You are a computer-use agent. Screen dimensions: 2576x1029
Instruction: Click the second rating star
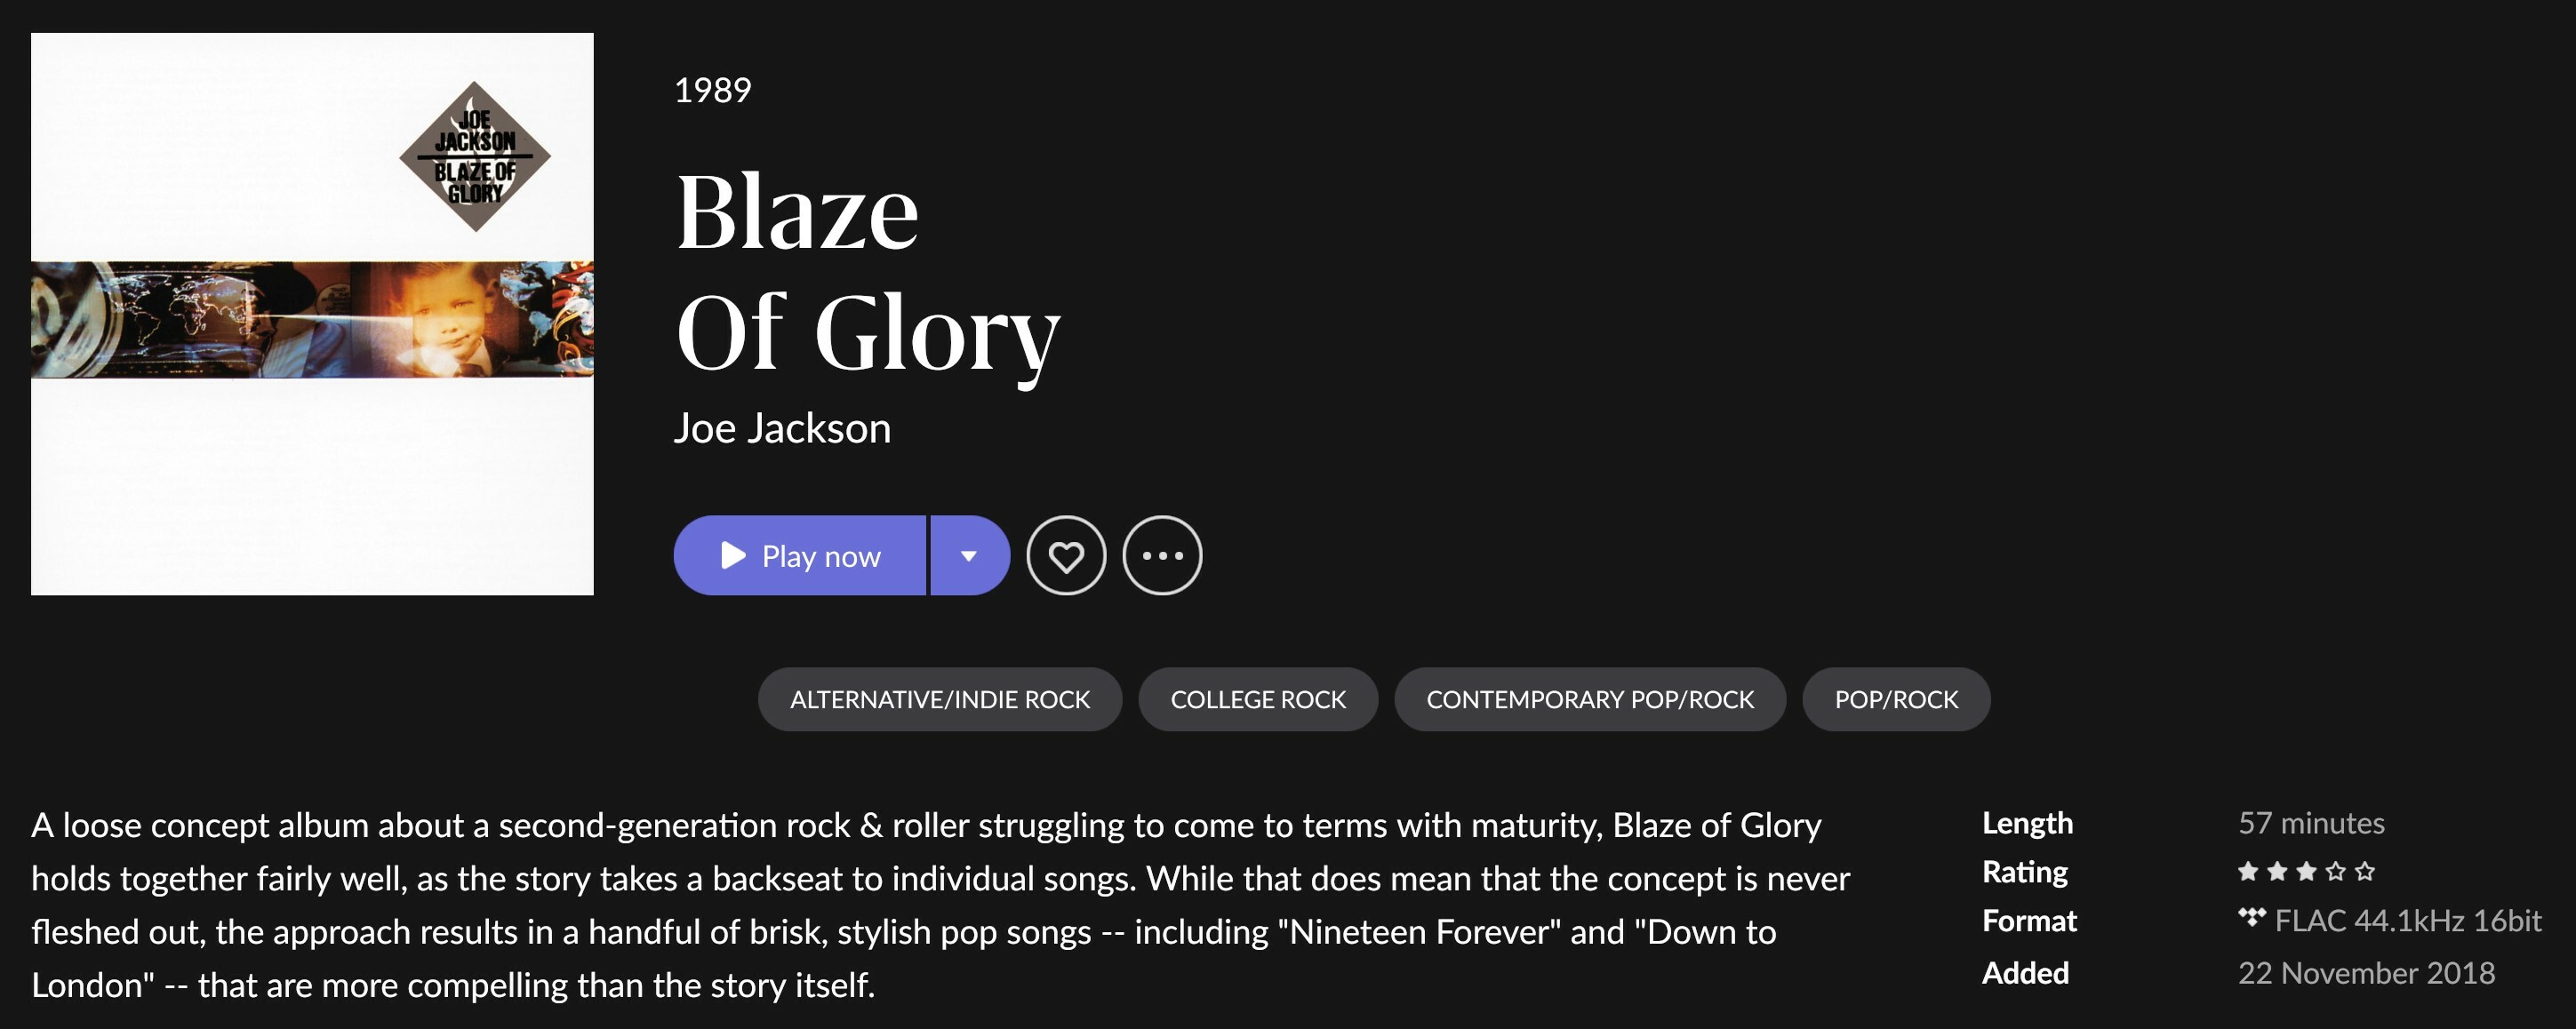point(2277,871)
